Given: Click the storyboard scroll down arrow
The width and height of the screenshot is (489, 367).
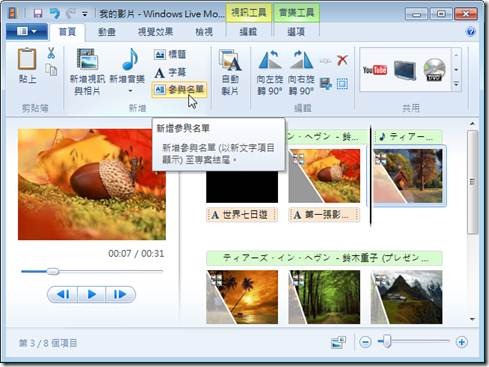Looking at the screenshot, I should click(x=472, y=319).
